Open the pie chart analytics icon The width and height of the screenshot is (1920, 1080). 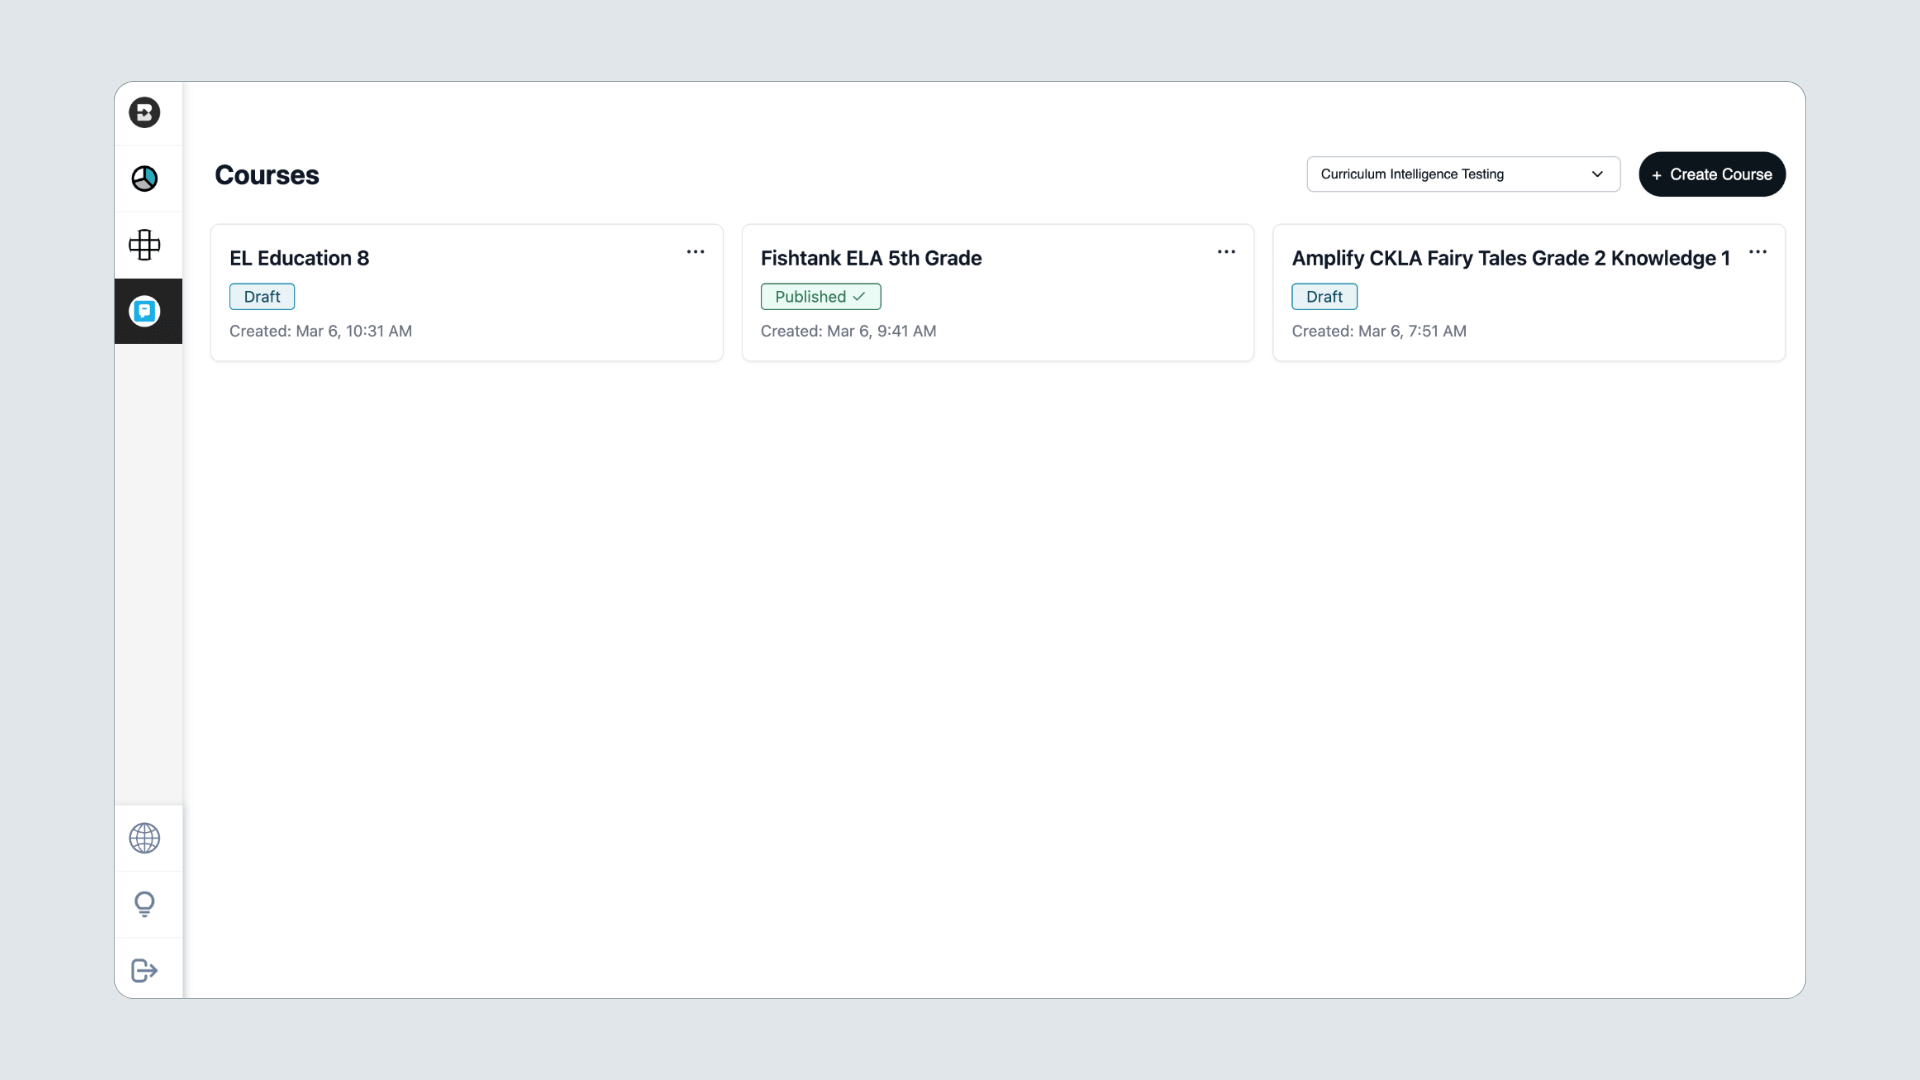tap(144, 179)
